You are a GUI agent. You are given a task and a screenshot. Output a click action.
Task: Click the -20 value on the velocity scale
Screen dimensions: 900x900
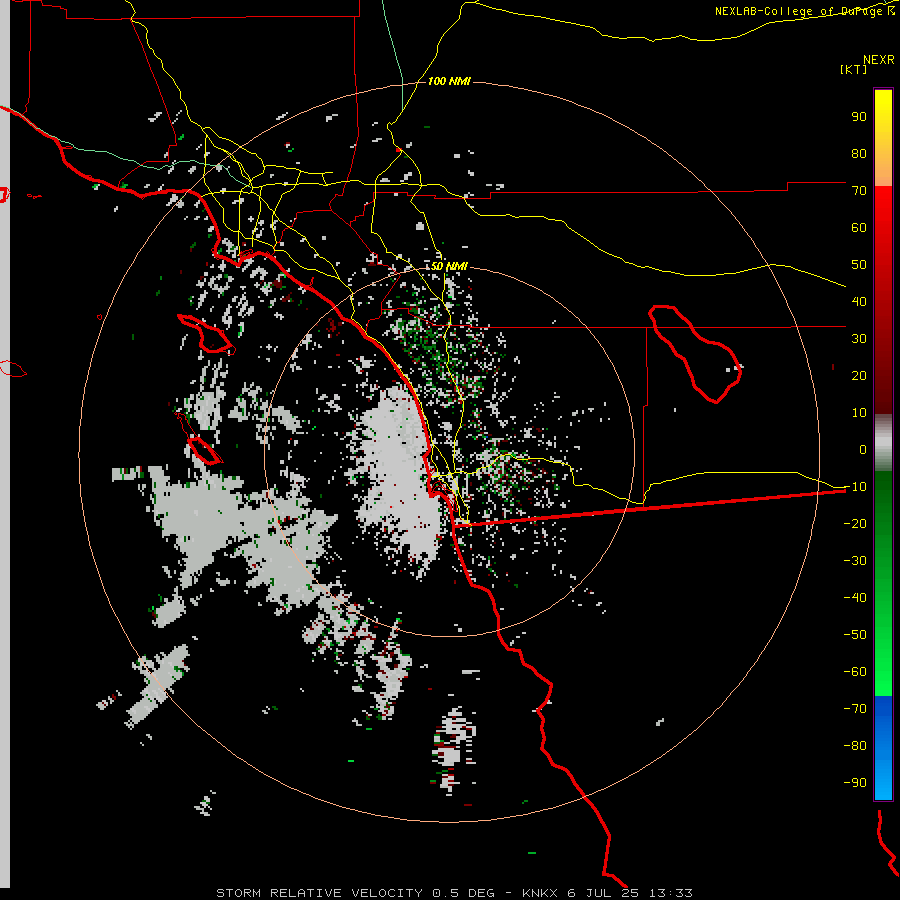855,524
